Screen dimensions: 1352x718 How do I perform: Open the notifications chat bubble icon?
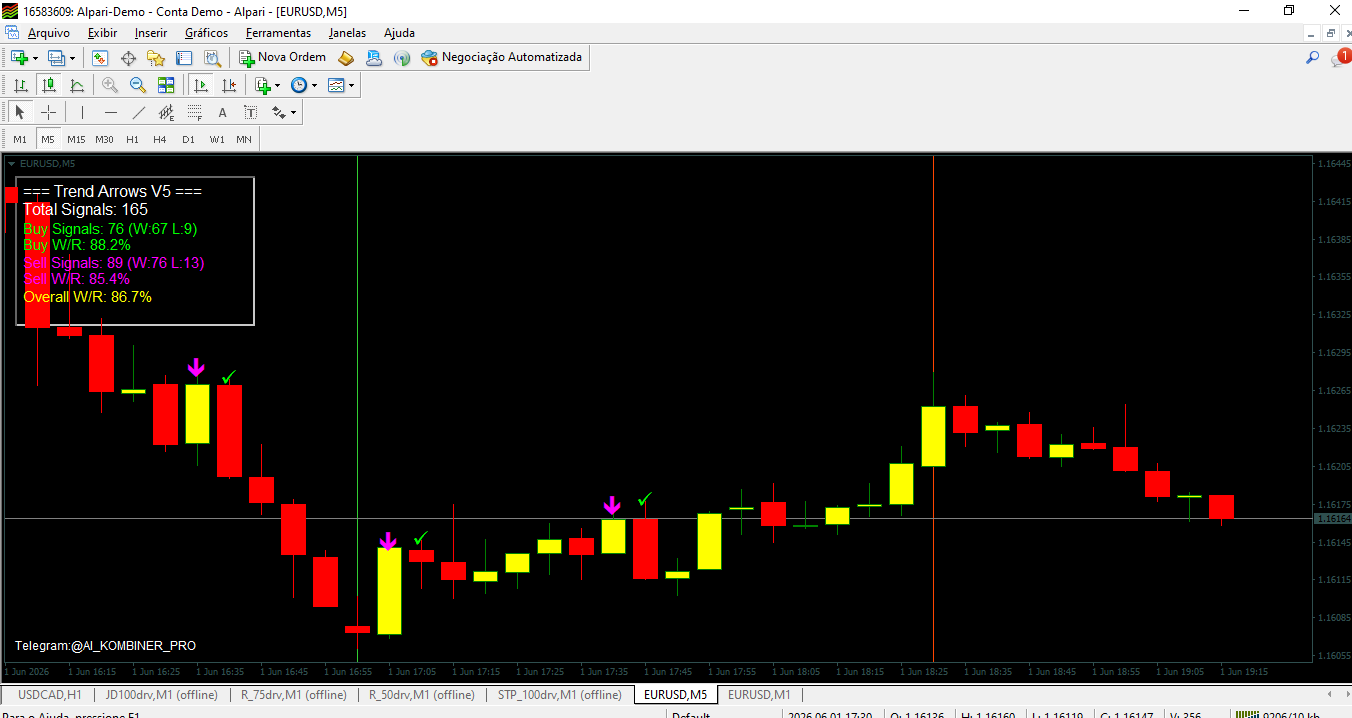tap(1340, 58)
